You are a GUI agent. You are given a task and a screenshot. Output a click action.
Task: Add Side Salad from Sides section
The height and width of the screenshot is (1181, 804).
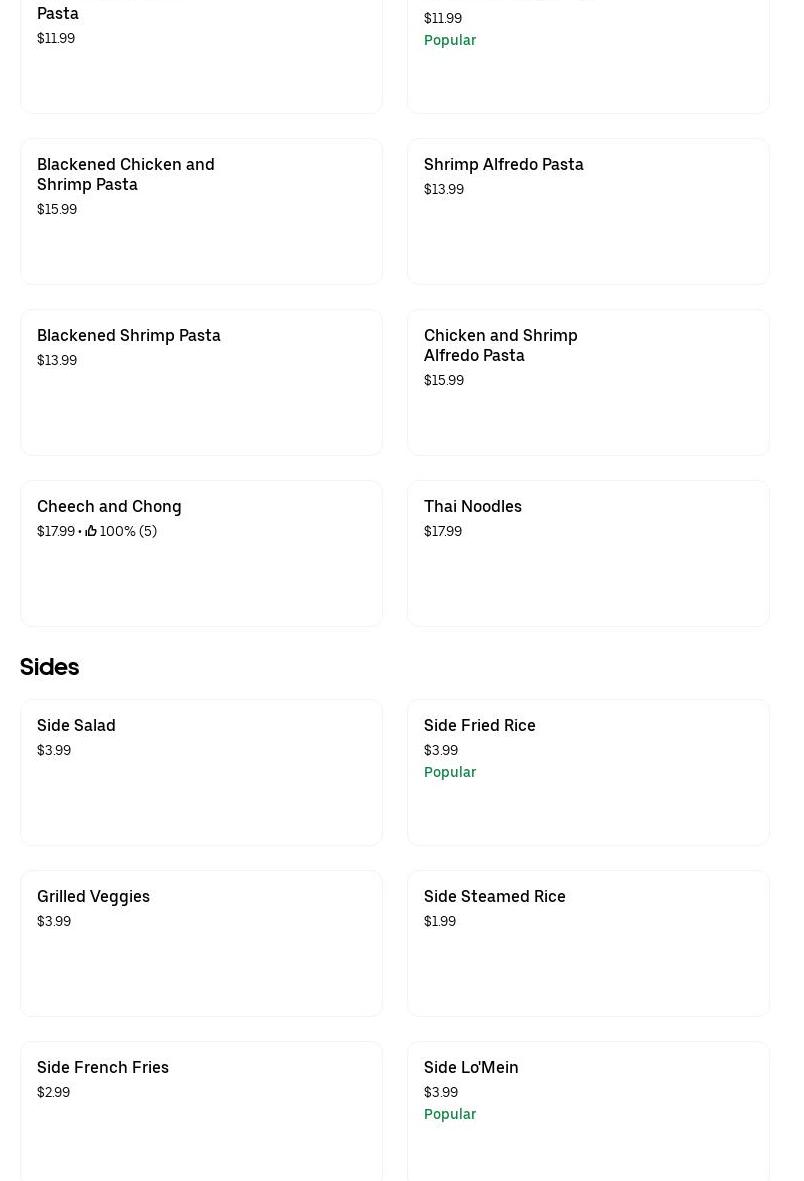tap(201, 772)
